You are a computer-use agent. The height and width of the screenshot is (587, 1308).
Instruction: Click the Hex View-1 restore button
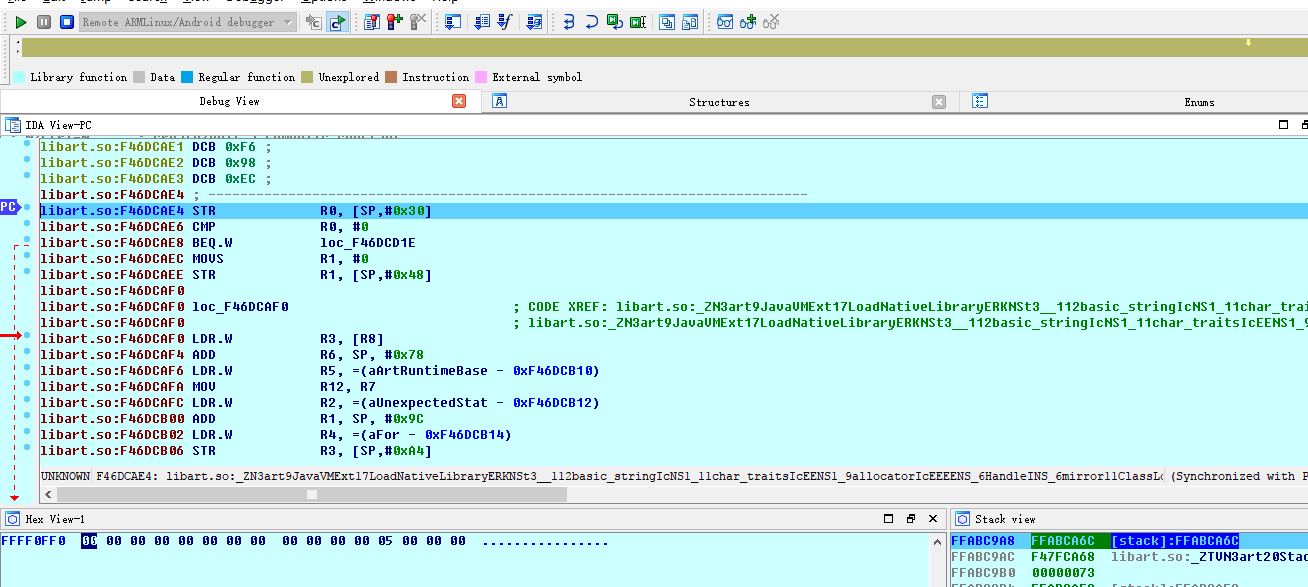[x=911, y=519]
